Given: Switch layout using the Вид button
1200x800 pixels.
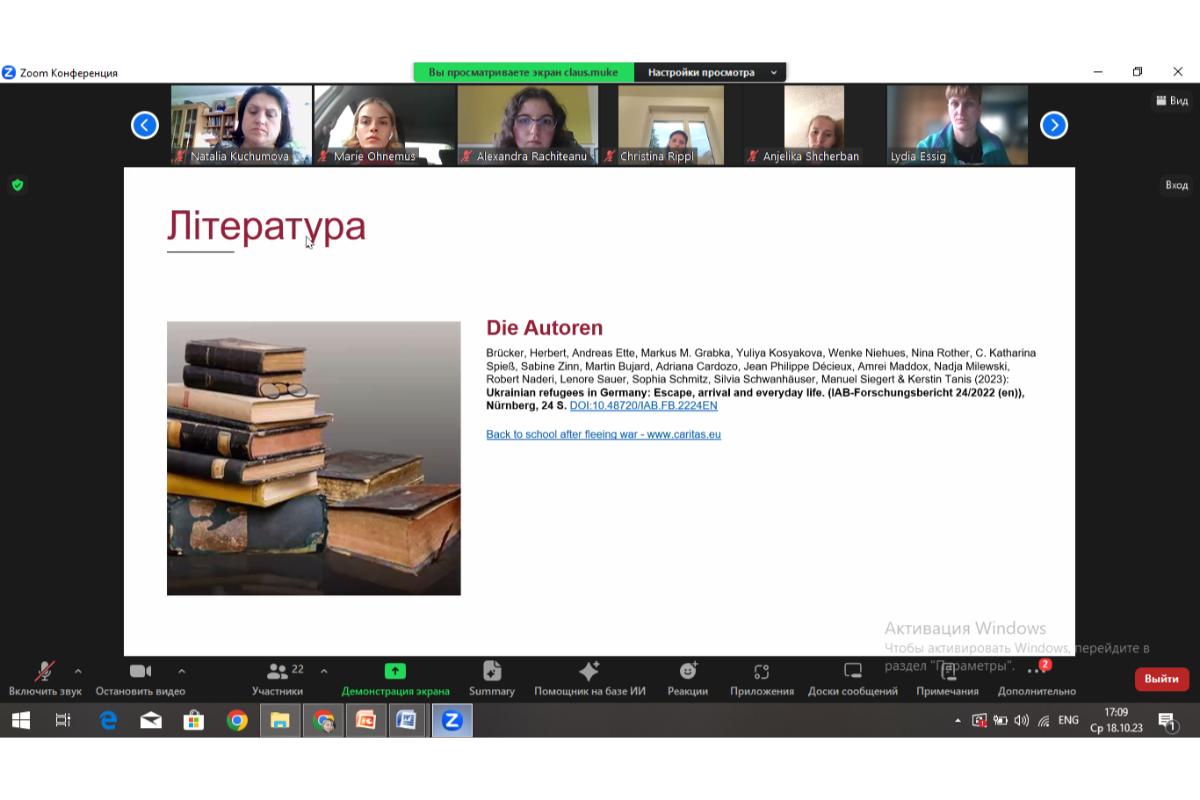Looking at the screenshot, I should pos(1172,100).
